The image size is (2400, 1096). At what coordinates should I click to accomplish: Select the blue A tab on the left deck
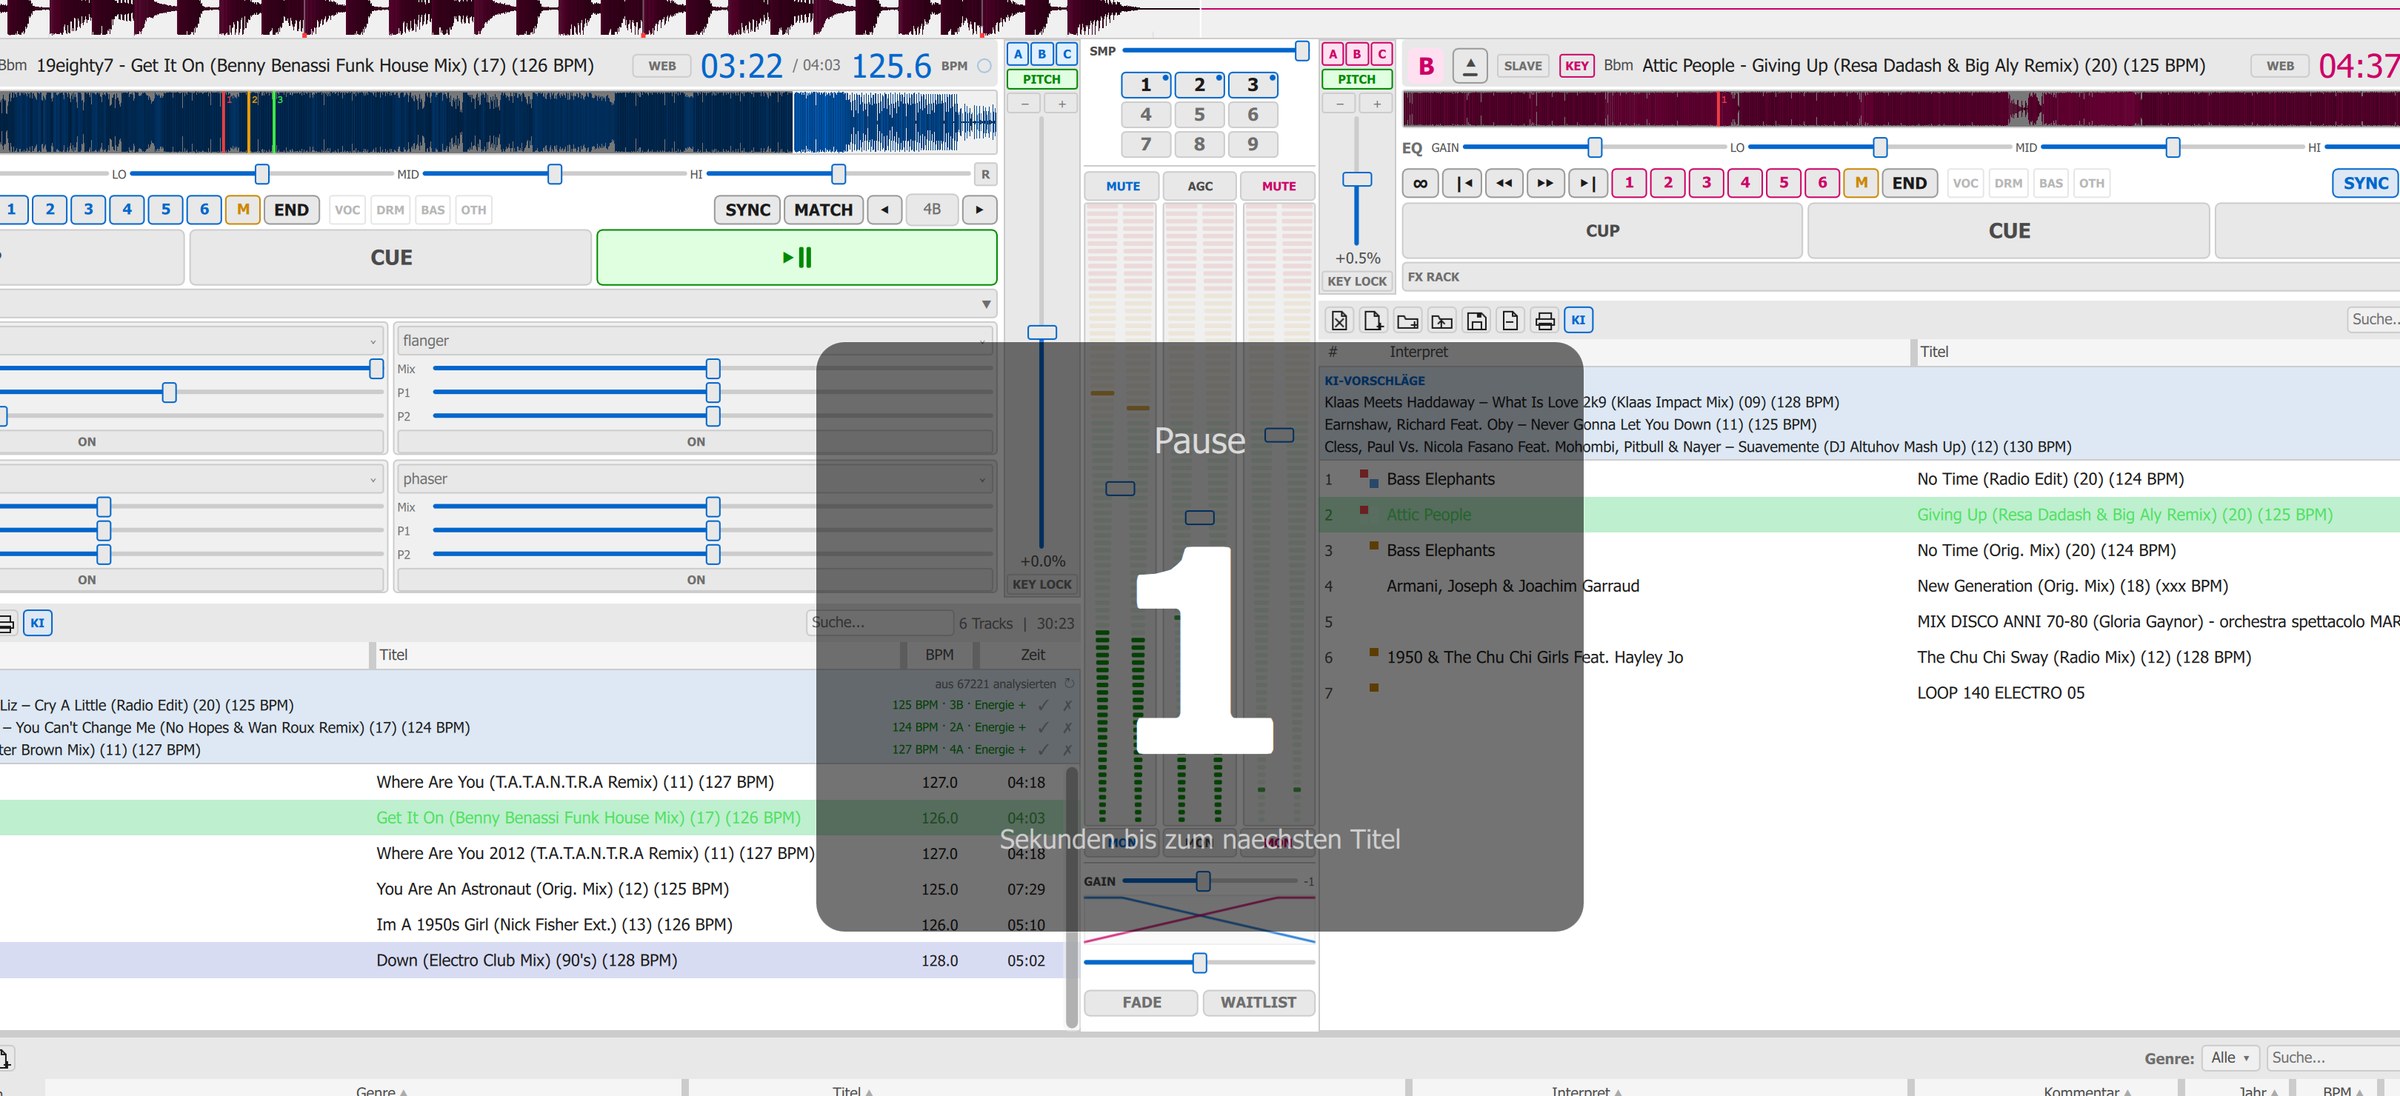click(1018, 54)
